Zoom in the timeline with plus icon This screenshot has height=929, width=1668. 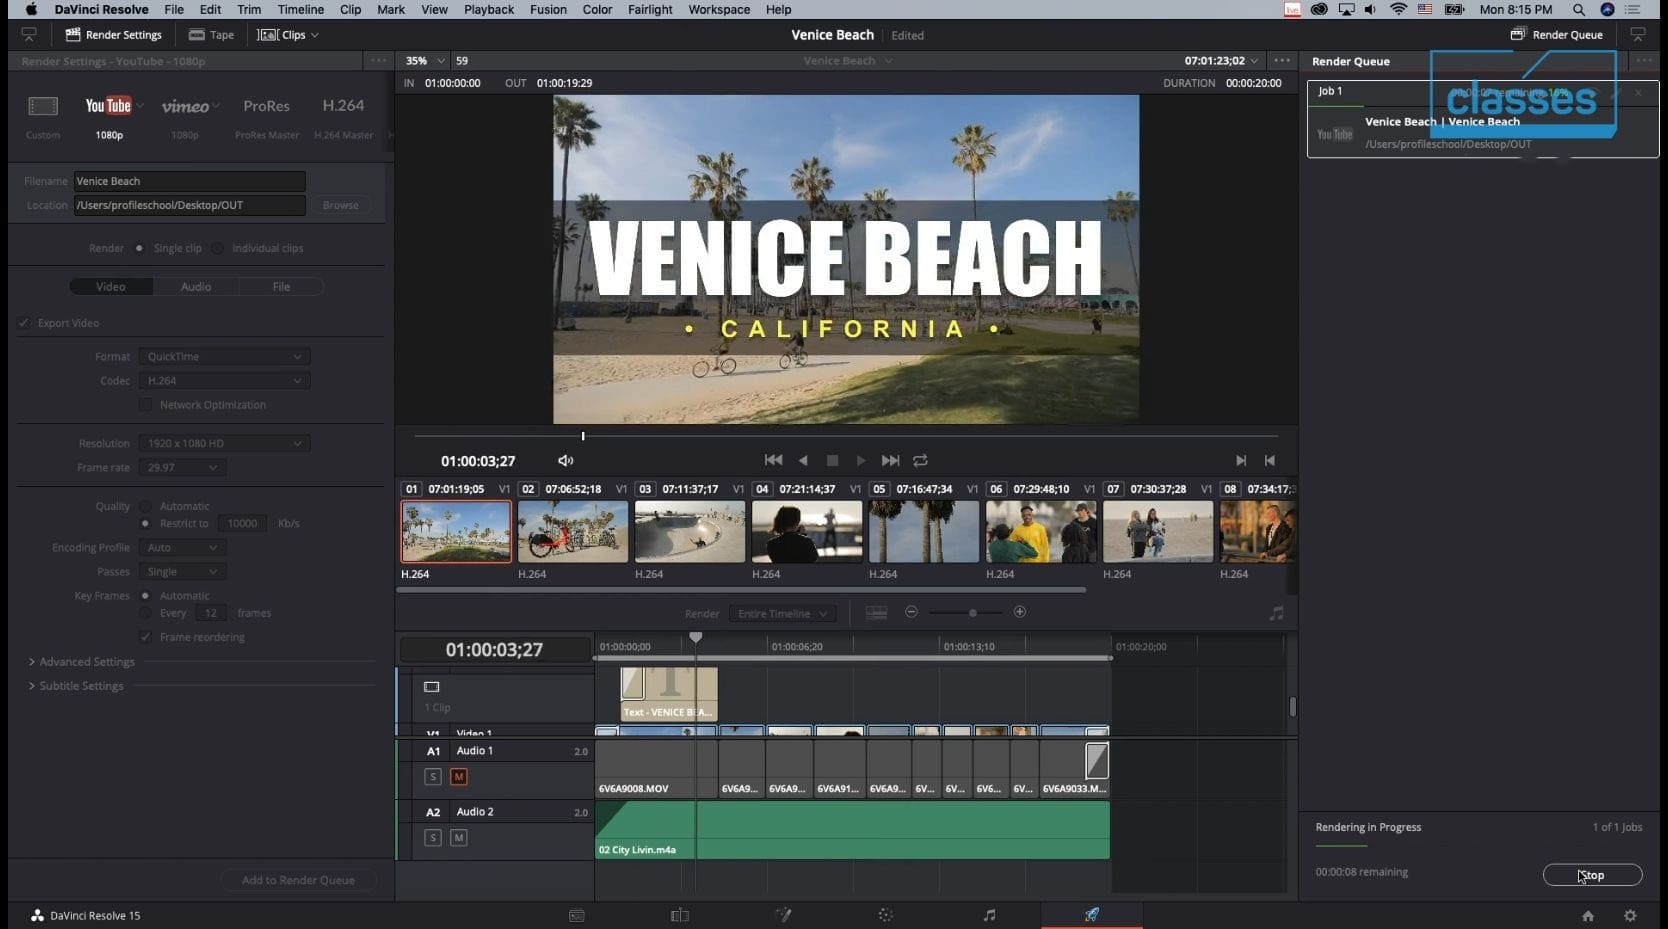click(x=1020, y=612)
